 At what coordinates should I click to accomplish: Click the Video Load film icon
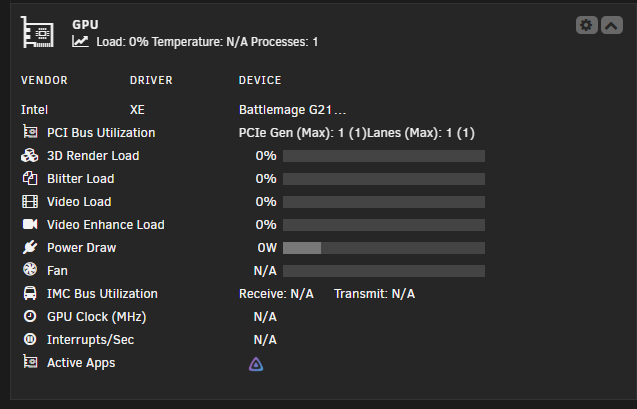(30, 201)
